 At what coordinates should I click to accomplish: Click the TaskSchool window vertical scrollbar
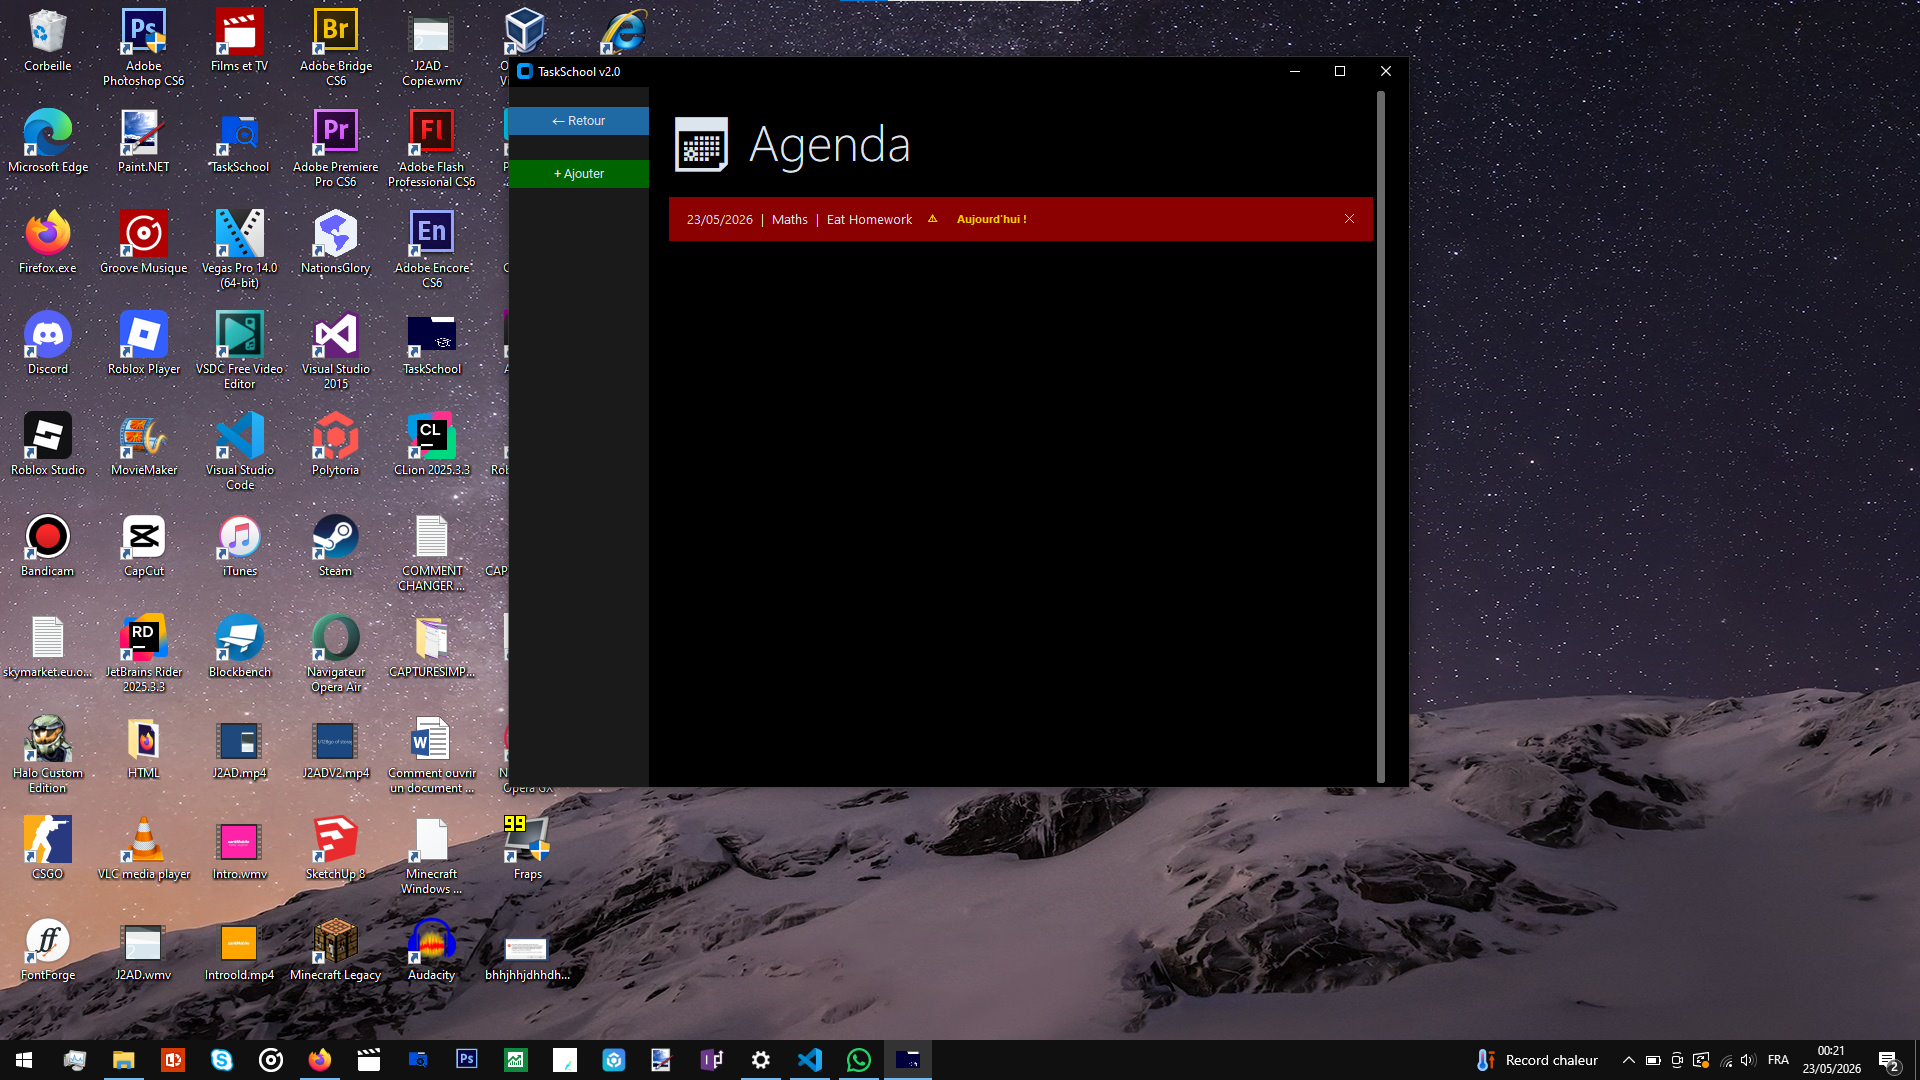coord(1381,436)
